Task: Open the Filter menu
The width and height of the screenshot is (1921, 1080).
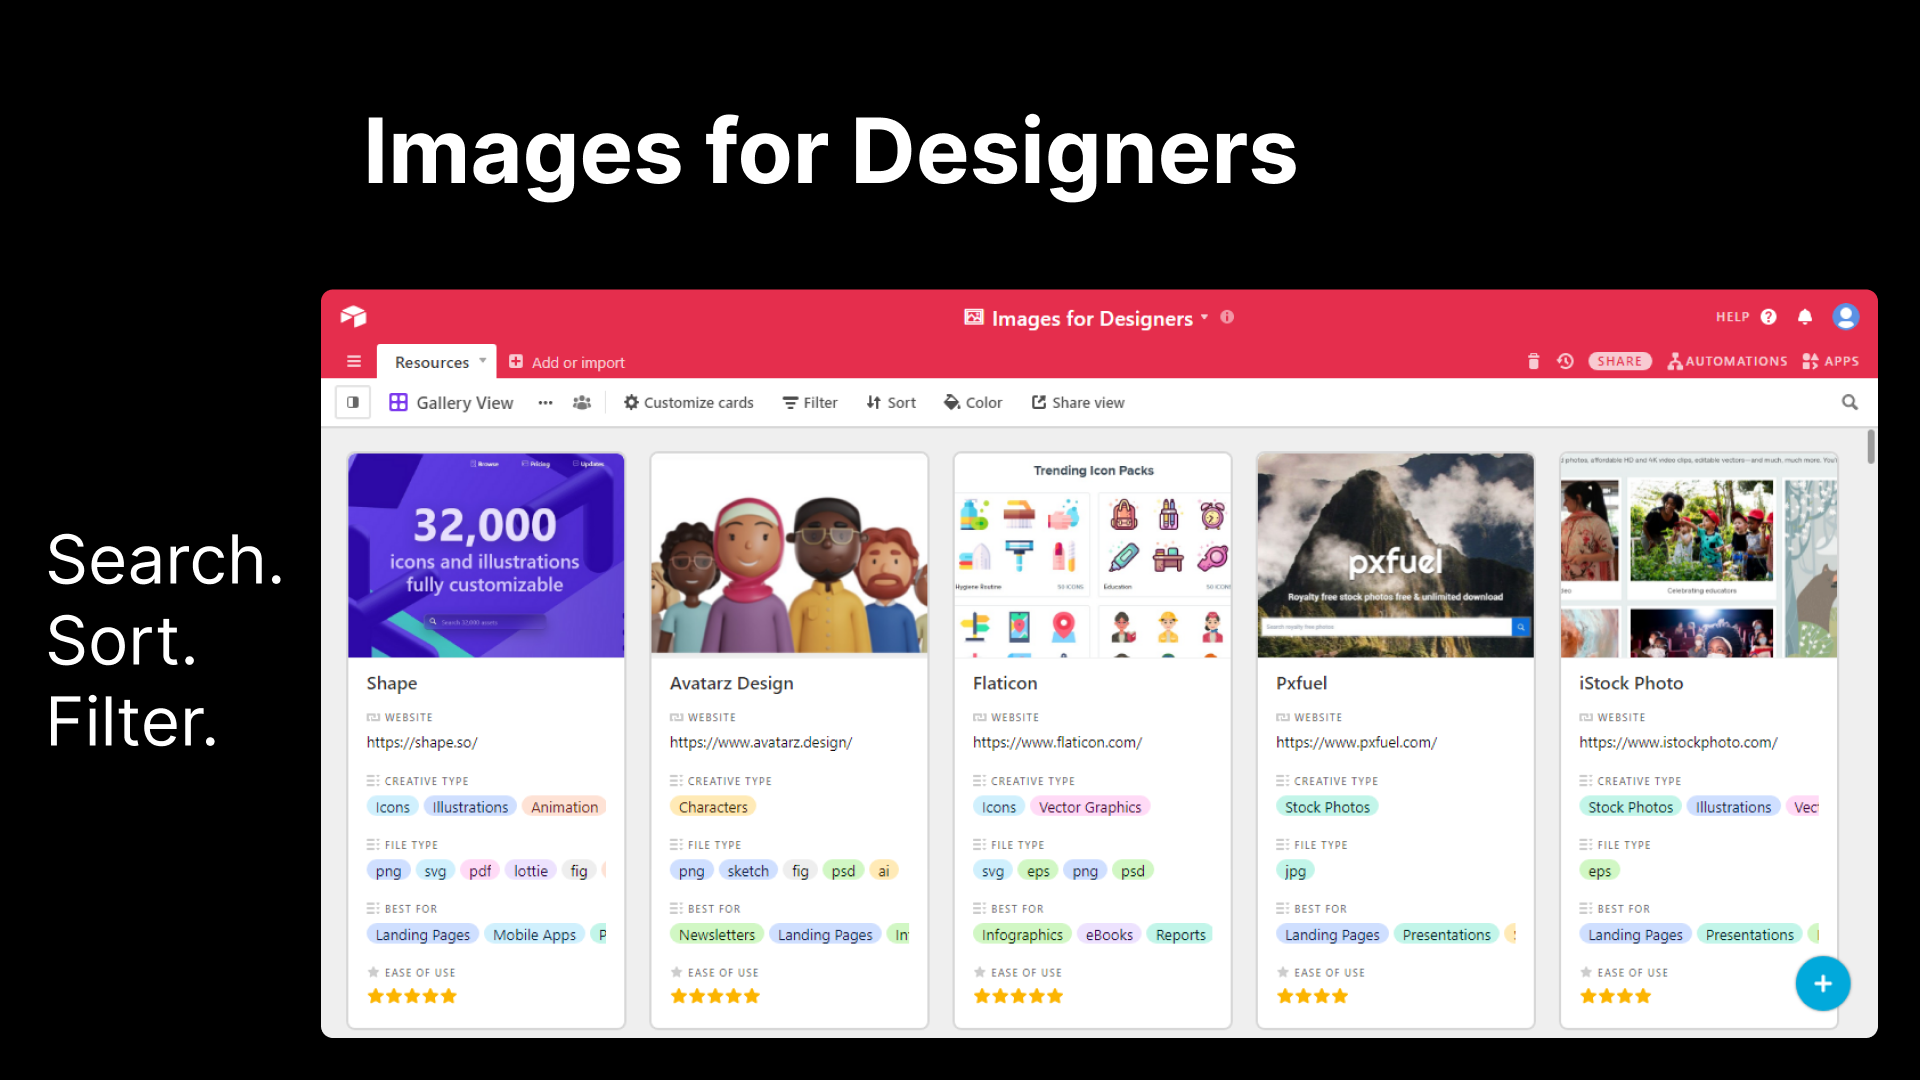Action: [x=810, y=403]
